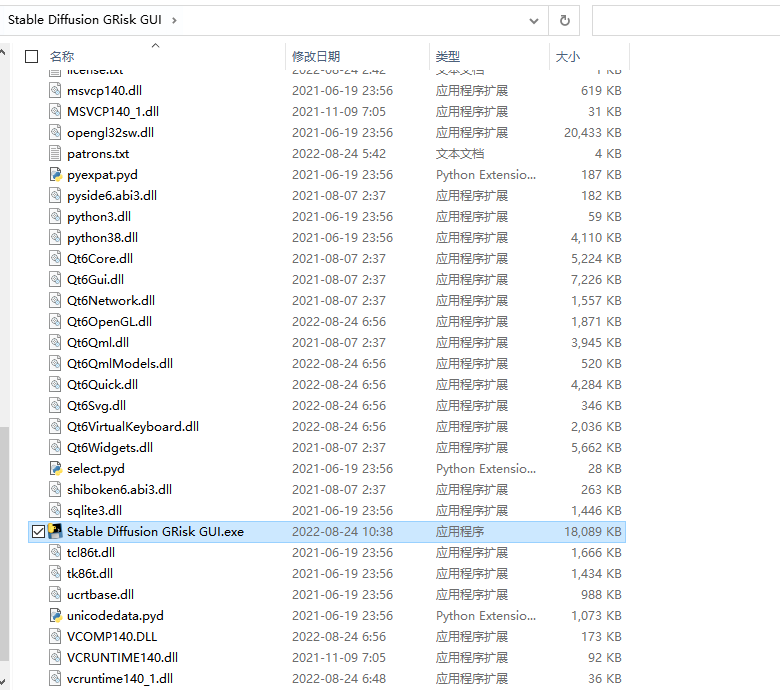Select the Qt6Quick.dll file icon

pyautogui.click(x=55, y=384)
